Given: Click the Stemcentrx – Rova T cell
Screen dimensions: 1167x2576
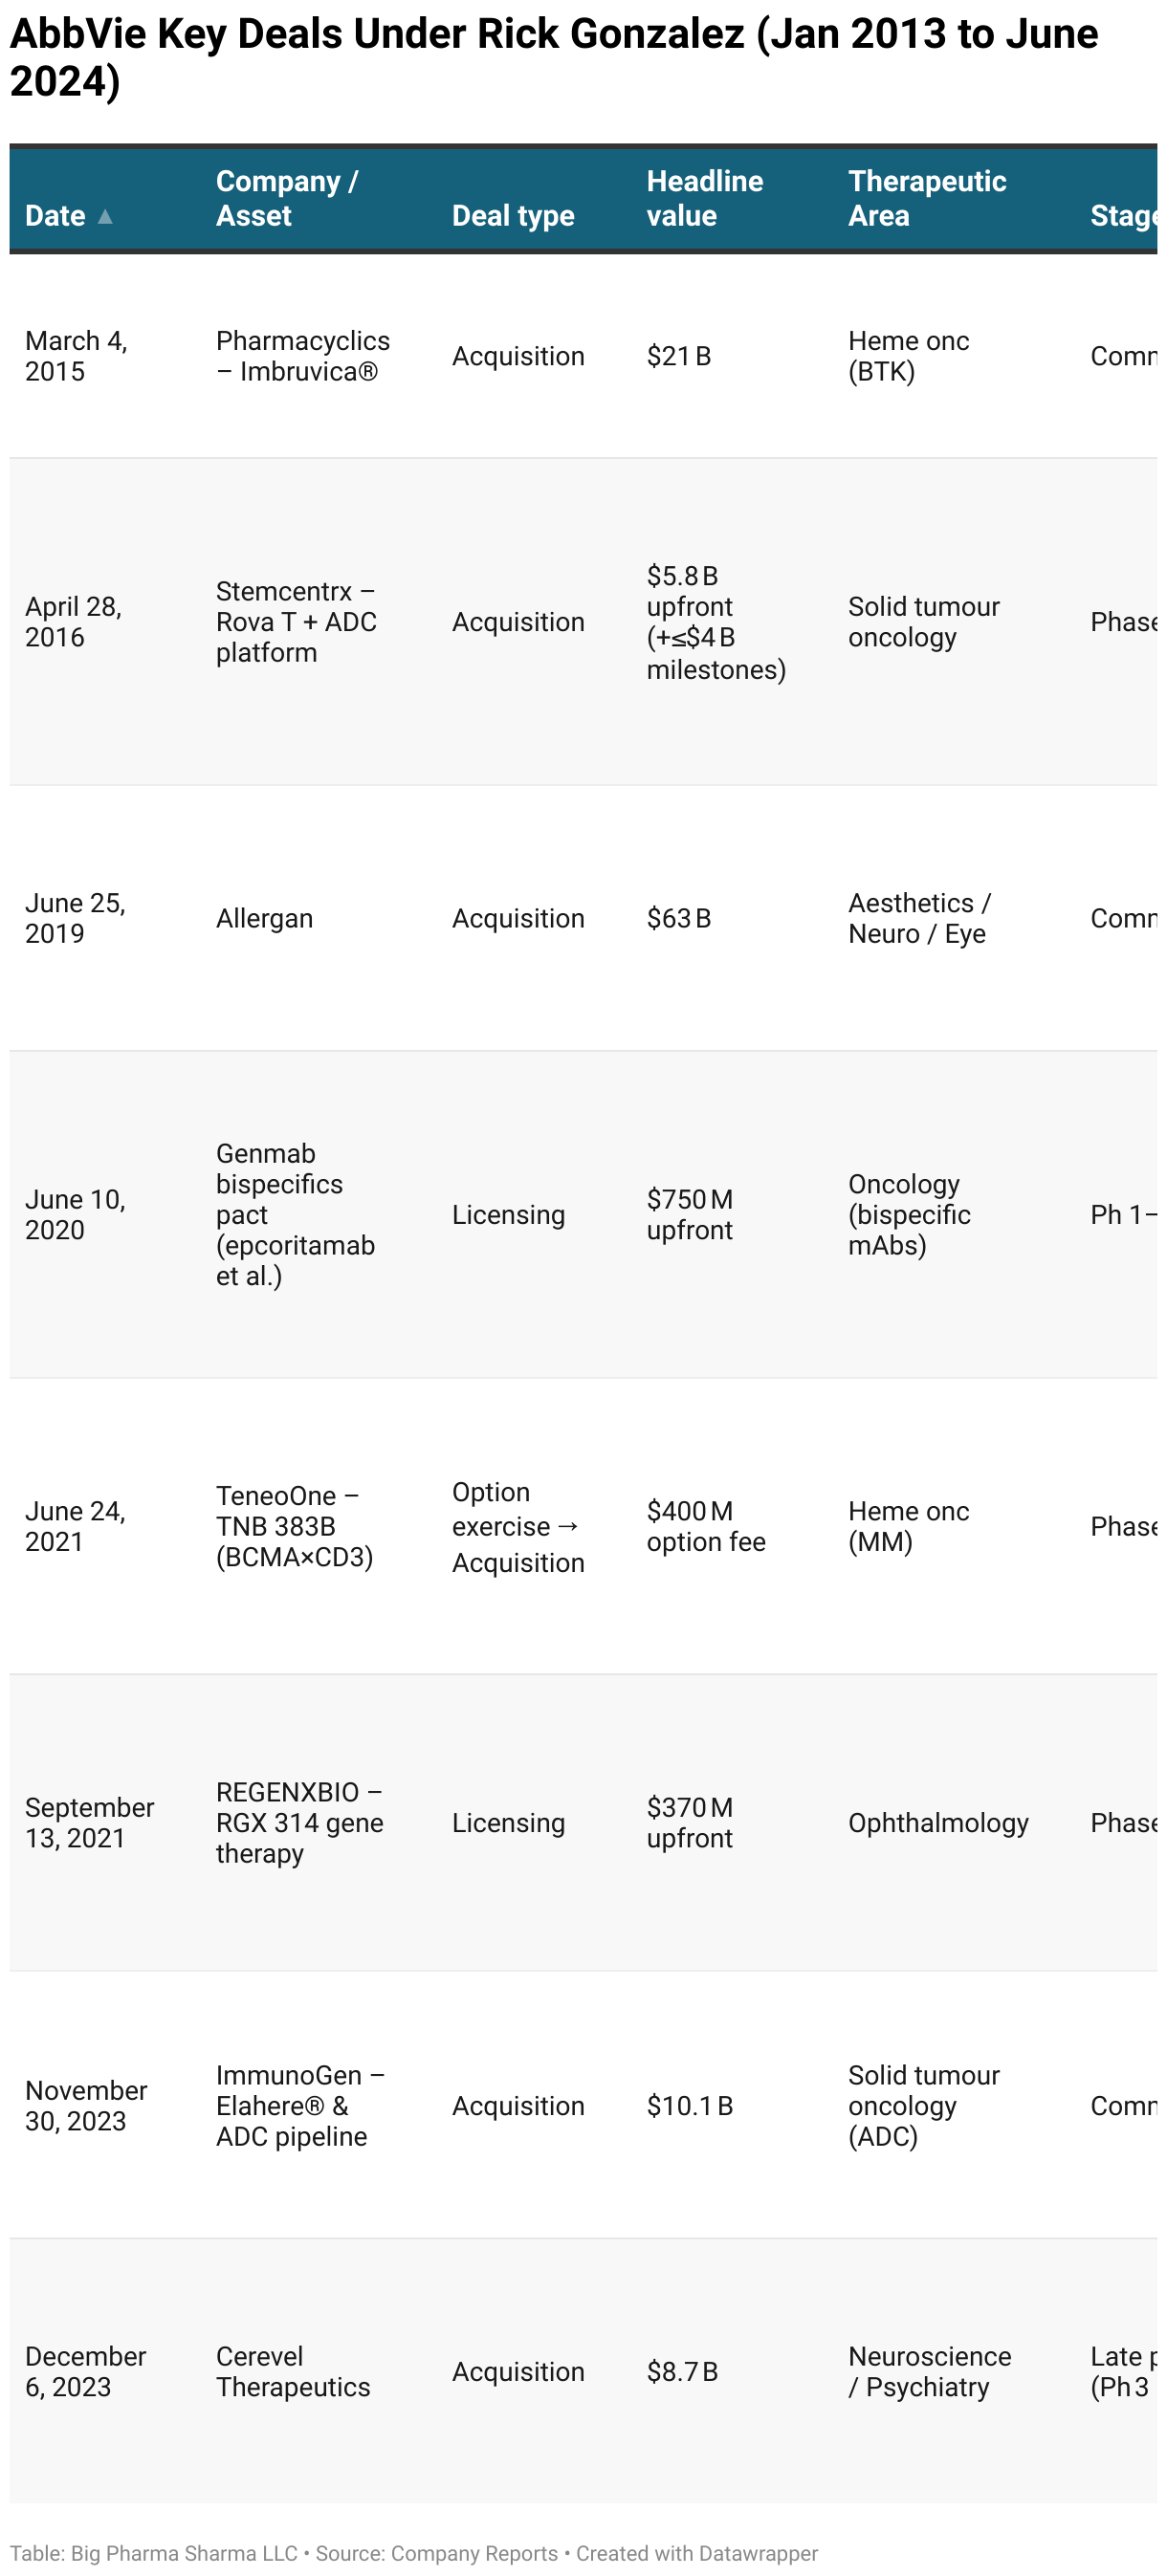Looking at the screenshot, I should (296, 622).
